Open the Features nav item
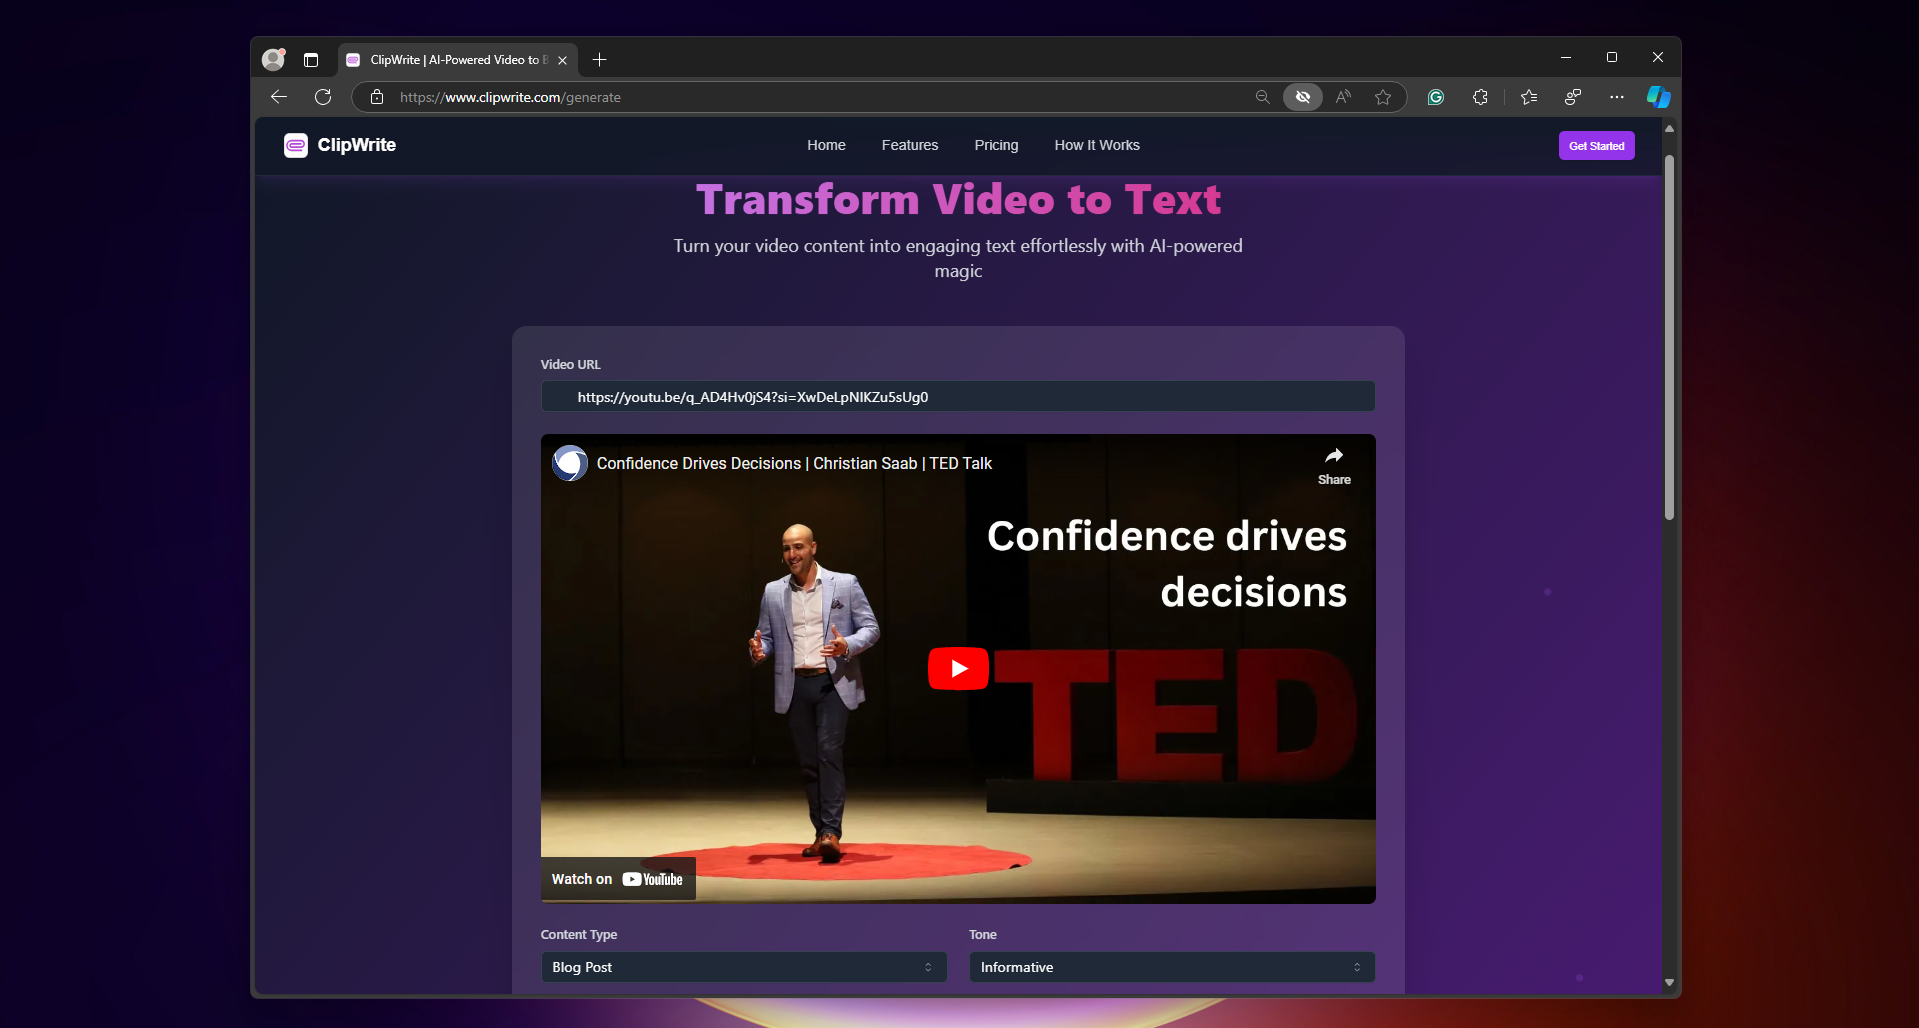Screen dimensions: 1919x1028 [x=910, y=145]
